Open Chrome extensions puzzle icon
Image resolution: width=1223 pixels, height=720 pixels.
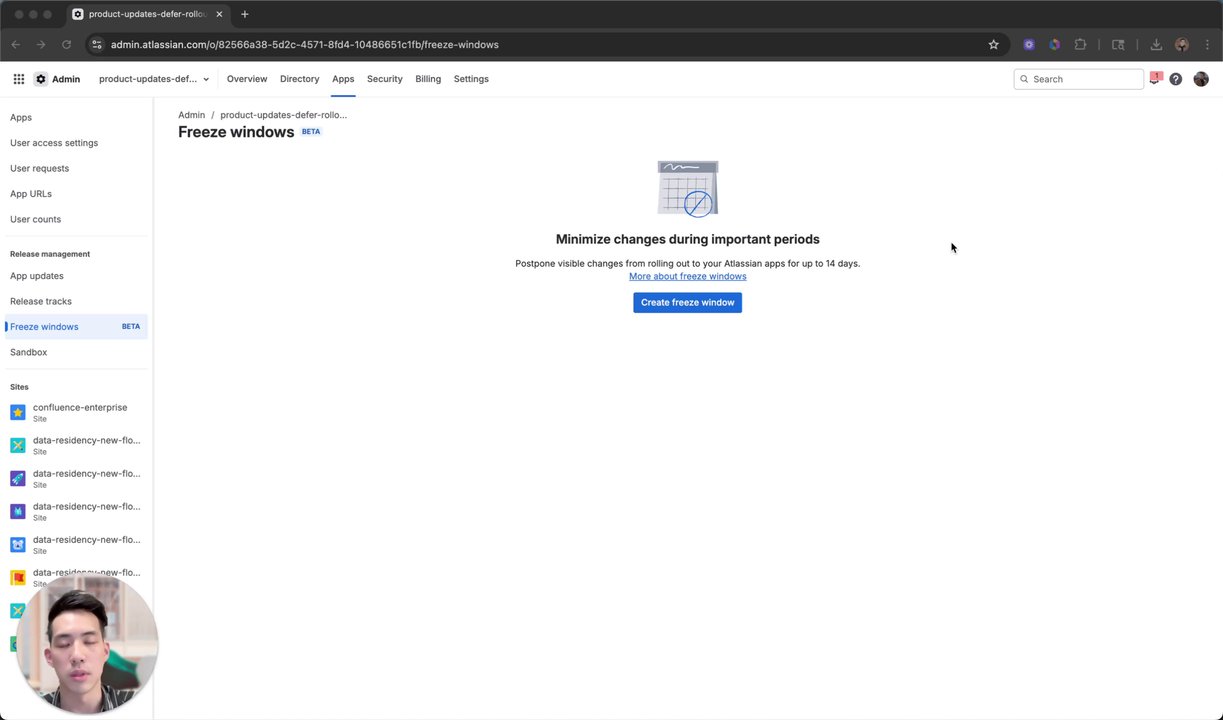(x=1080, y=44)
